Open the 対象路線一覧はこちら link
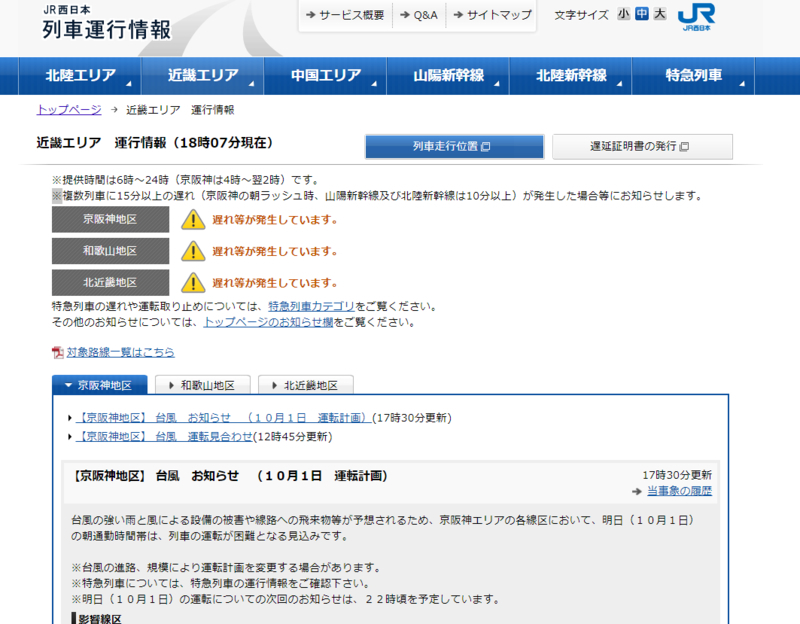The image size is (800, 624). tap(120, 352)
